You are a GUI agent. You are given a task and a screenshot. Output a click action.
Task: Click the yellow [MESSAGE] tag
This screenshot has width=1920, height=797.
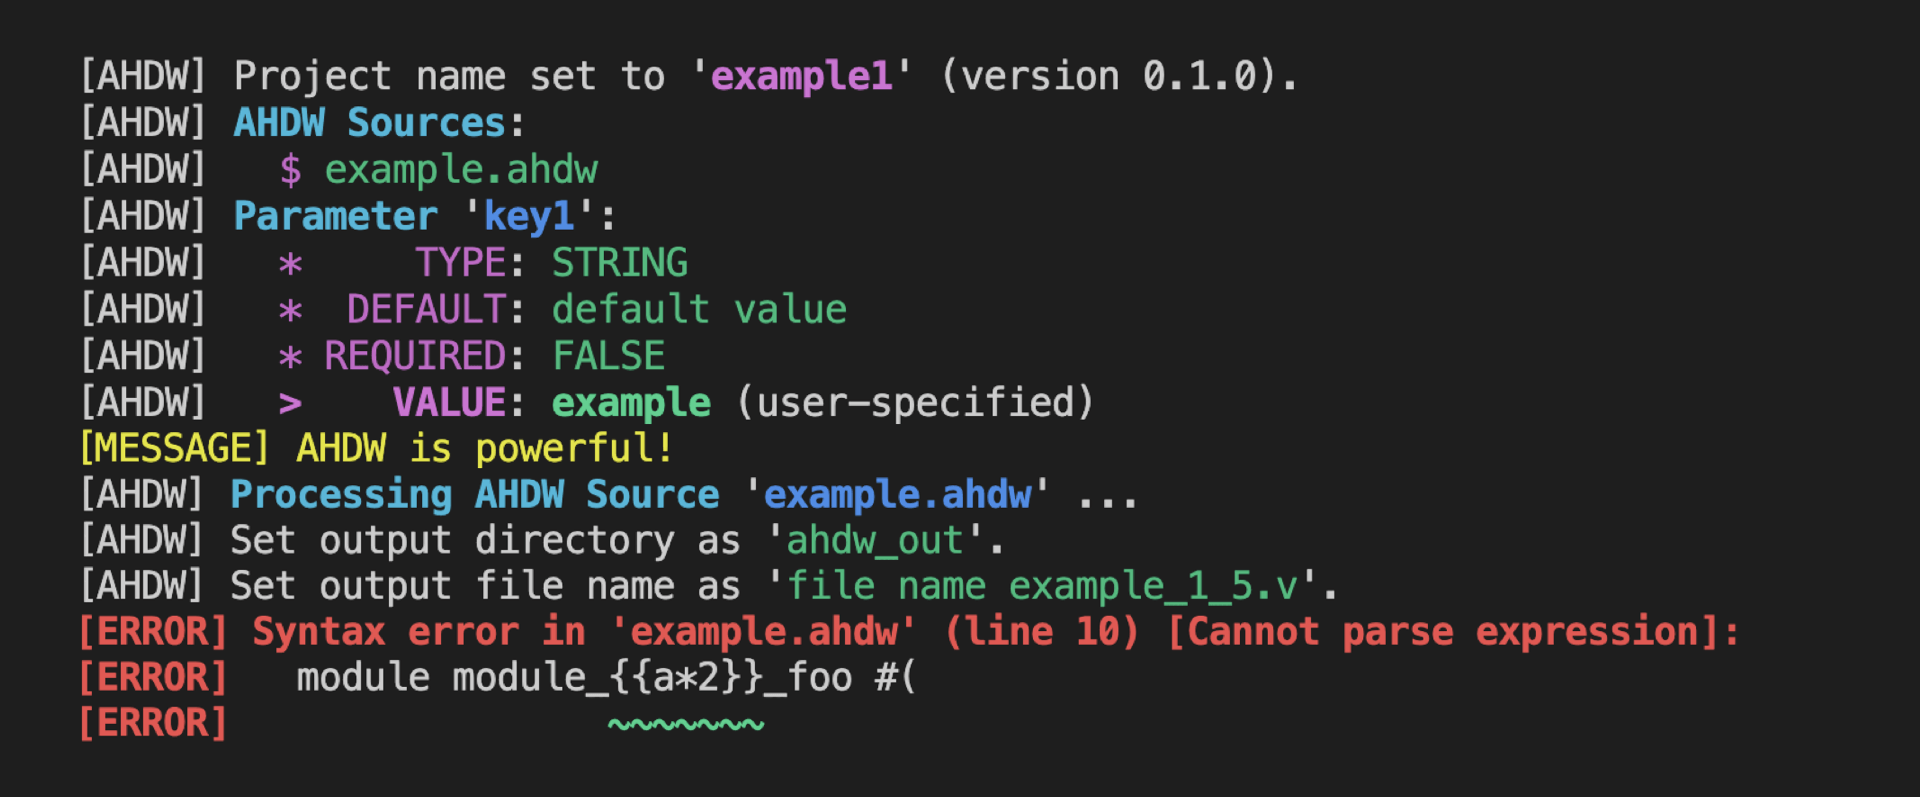click(174, 449)
